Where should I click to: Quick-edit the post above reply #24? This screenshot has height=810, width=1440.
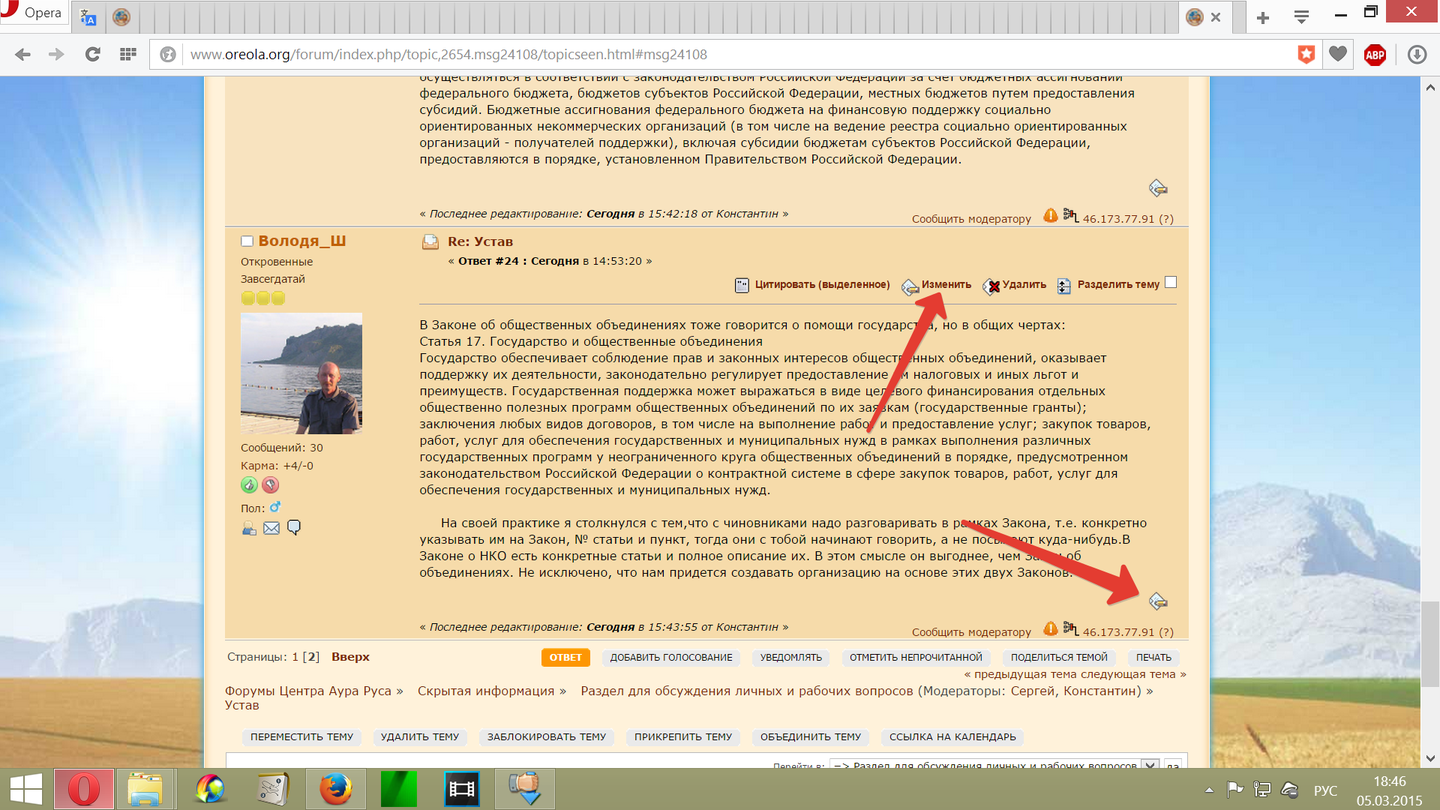click(1158, 188)
